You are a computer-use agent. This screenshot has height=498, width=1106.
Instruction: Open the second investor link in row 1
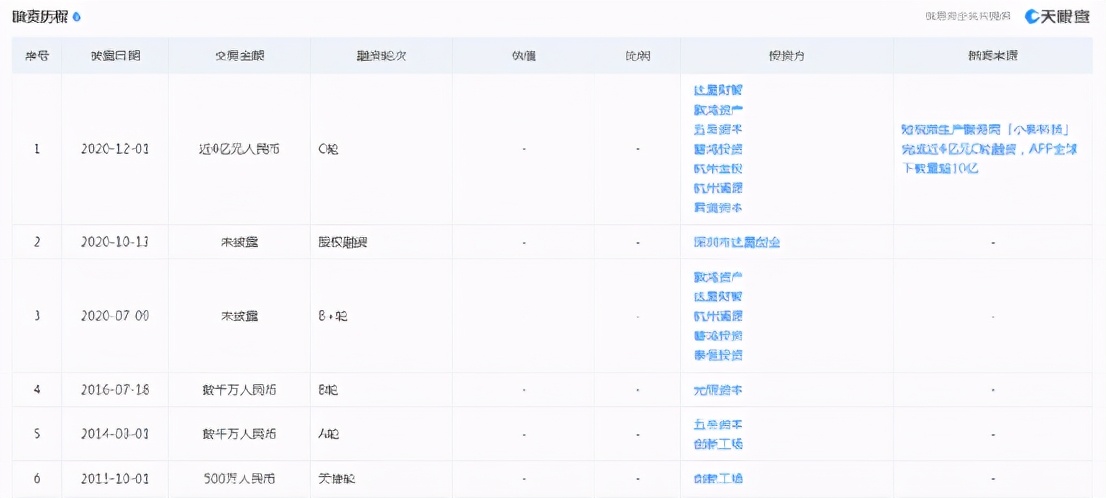(x=718, y=110)
